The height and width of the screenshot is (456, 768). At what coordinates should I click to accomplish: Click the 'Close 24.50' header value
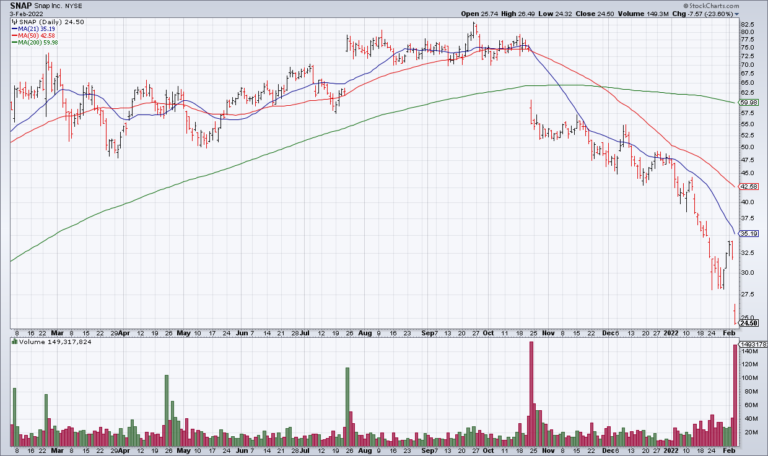[595, 14]
